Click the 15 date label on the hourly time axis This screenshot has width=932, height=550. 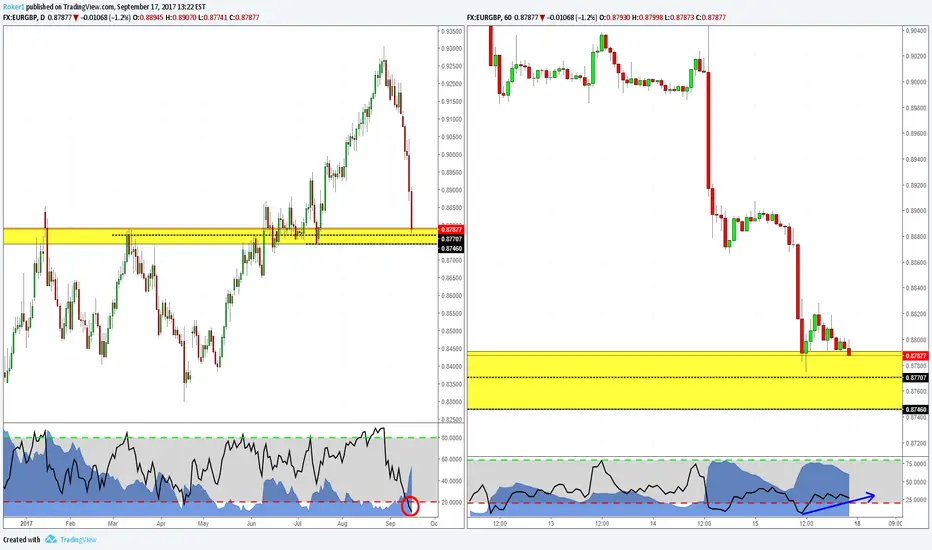tap(755, 524)
